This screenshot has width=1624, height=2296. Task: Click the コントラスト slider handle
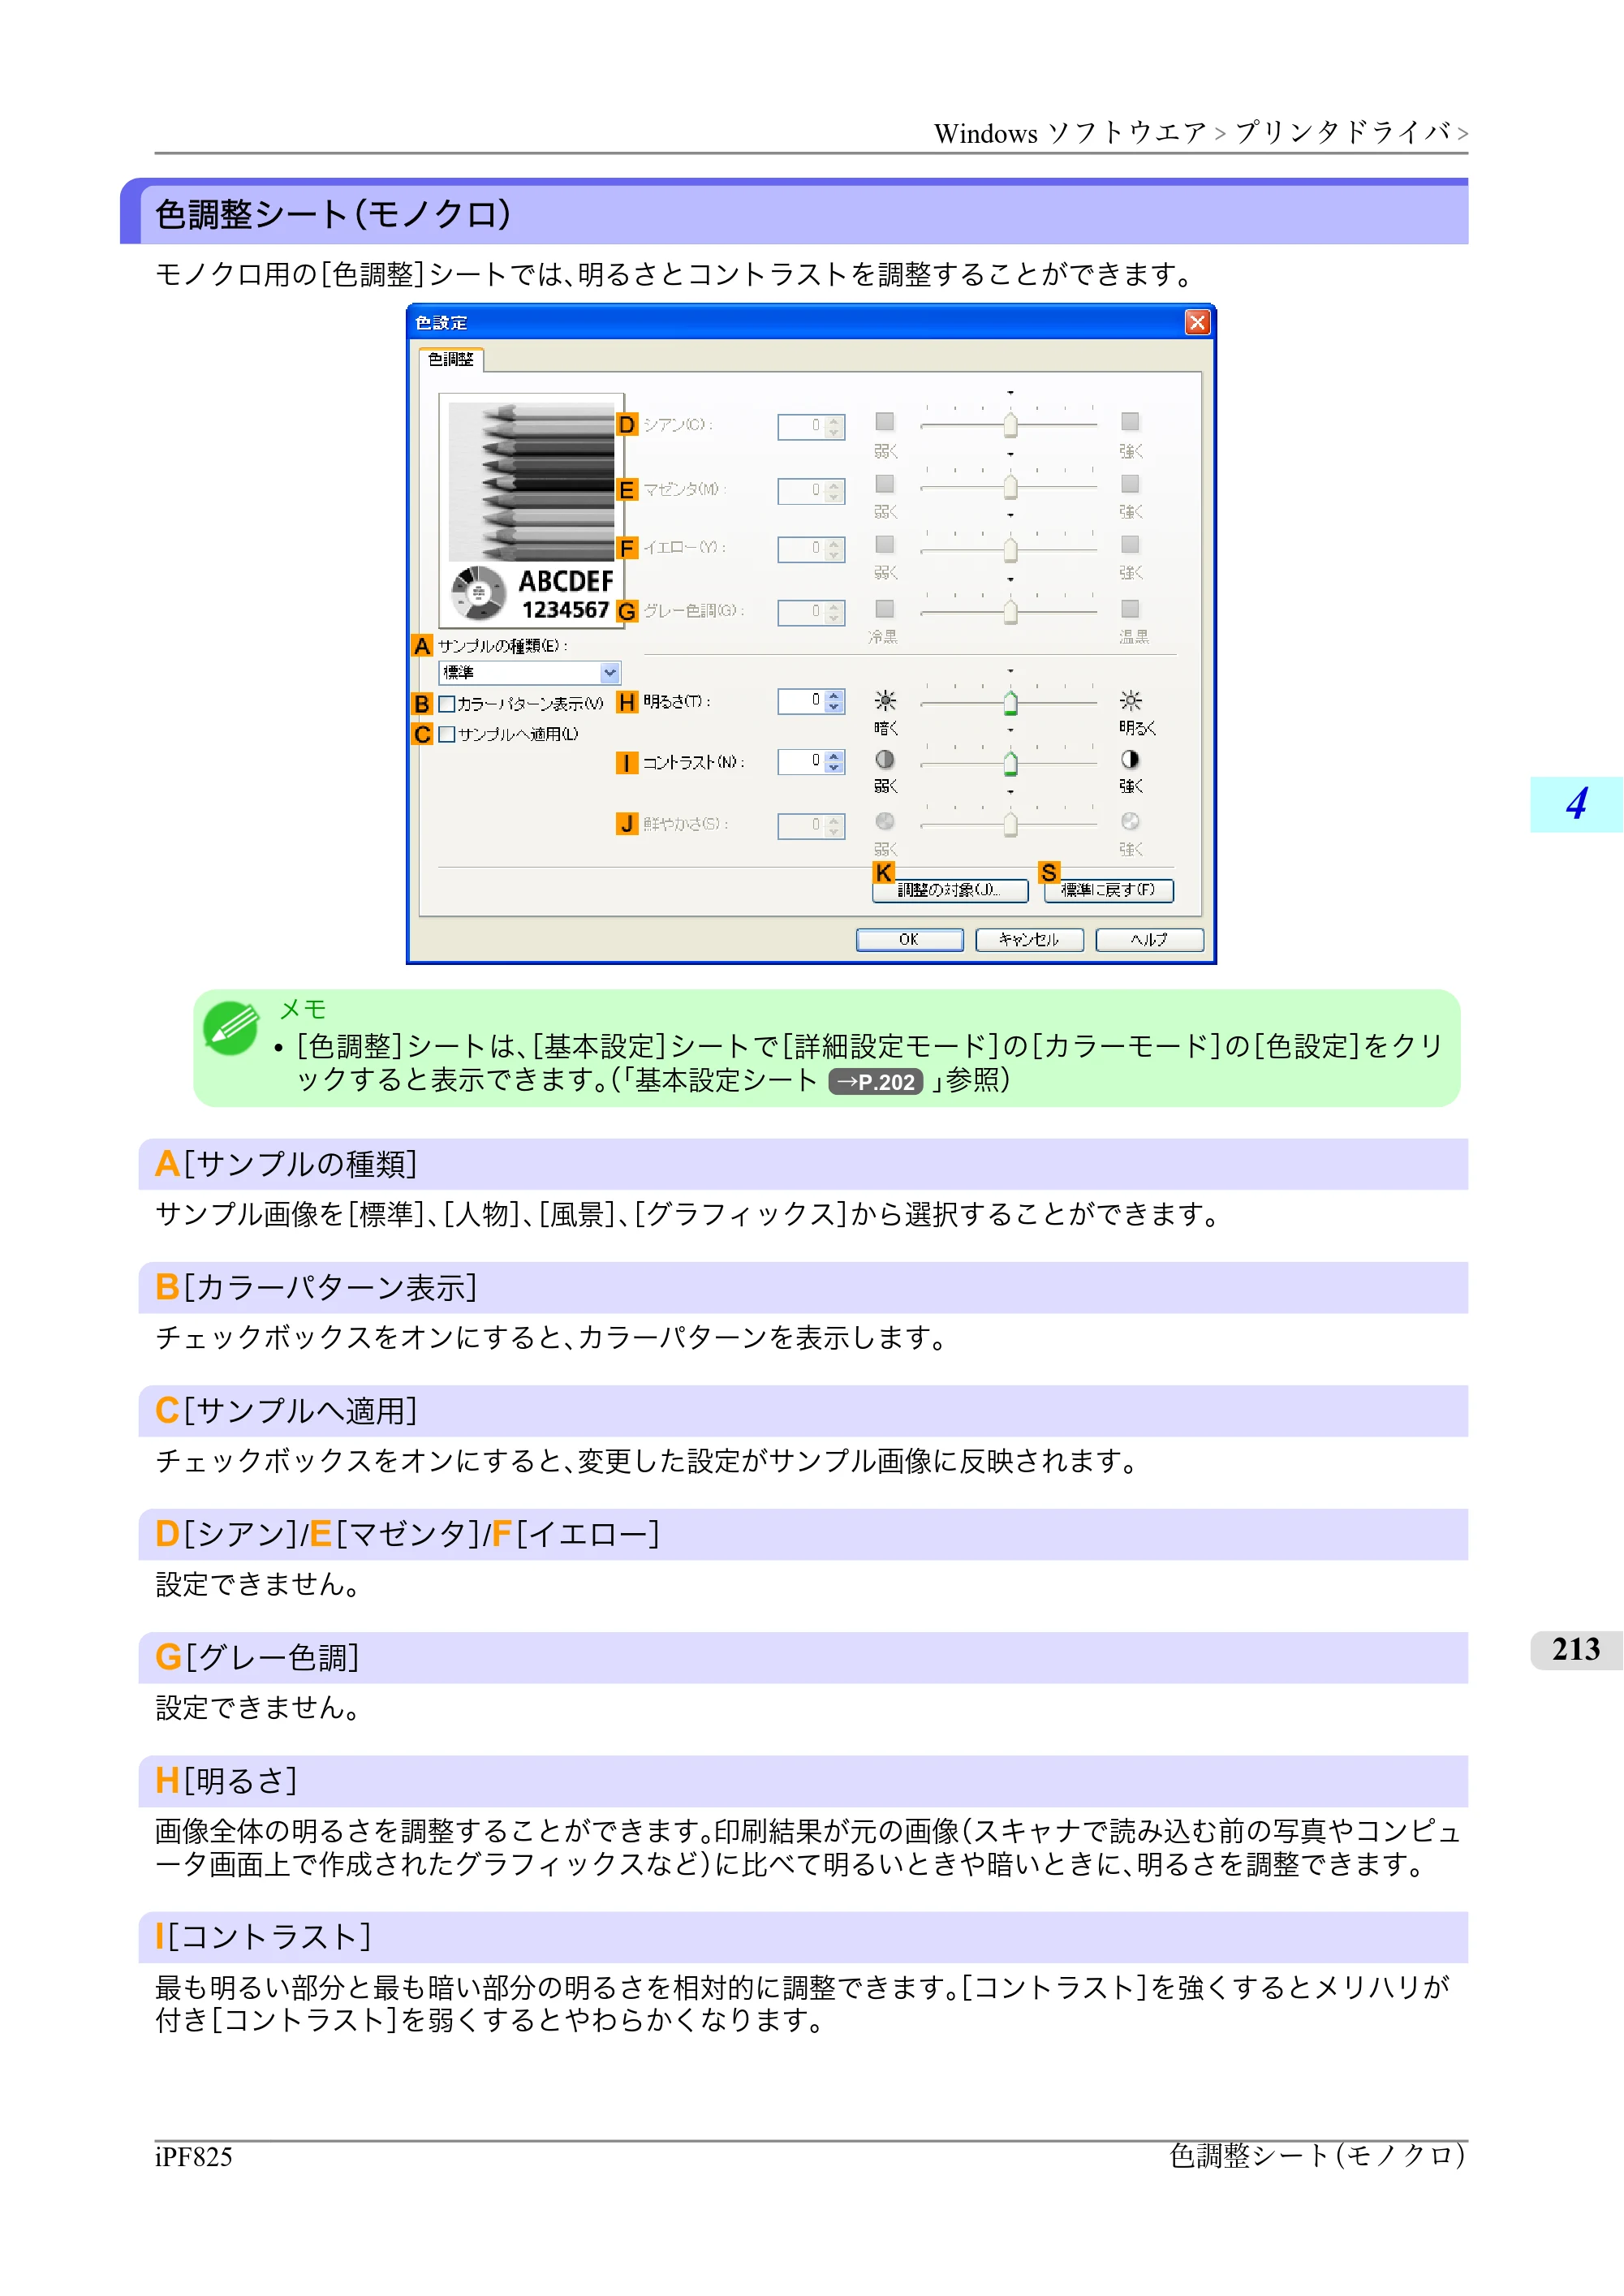1010,765
